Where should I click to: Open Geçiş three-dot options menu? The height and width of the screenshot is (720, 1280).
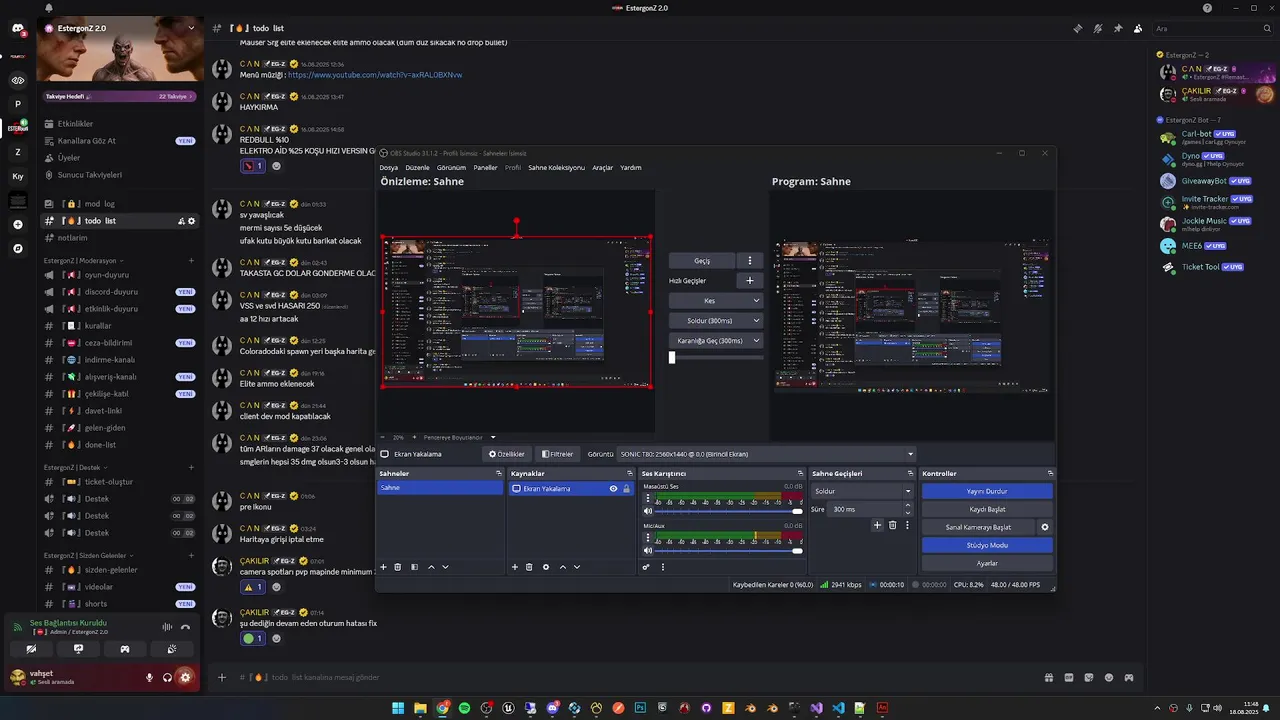coord(750,261)
